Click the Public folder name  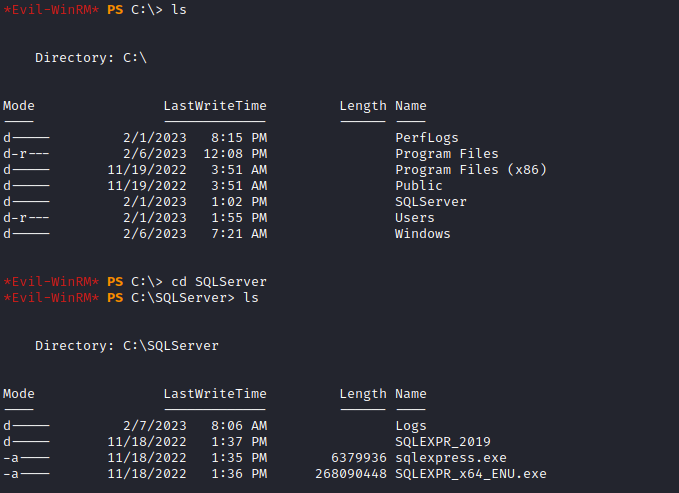pos(419,186)
